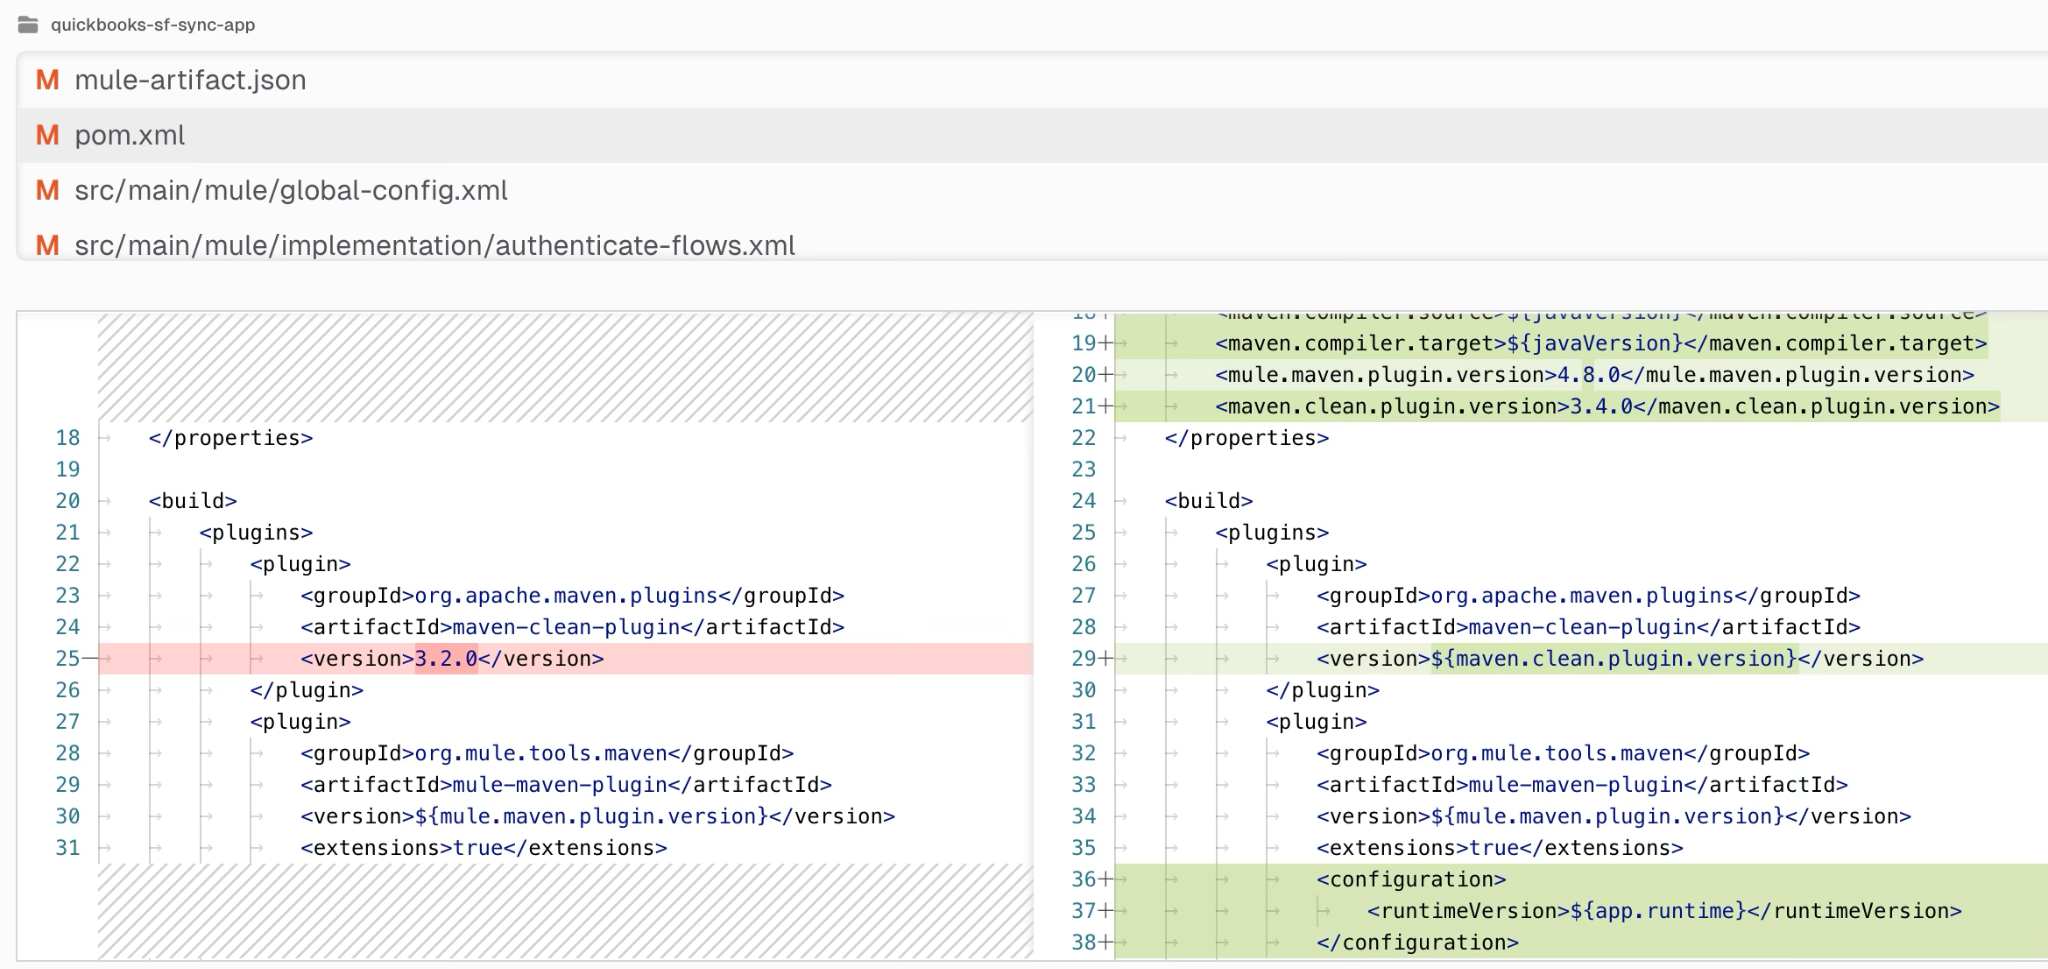2048x969 pixels.
Task: Click the 4.8.0 mule.maven.plugin.version line
Action: pyautogui.click(x=1595, y=375)
